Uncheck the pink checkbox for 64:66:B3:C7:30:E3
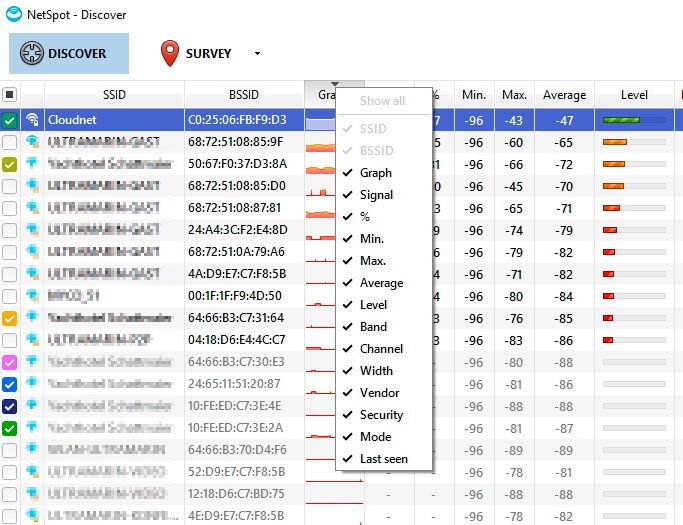This screenshot has height=525, width=683. click(x=10, y=362)
